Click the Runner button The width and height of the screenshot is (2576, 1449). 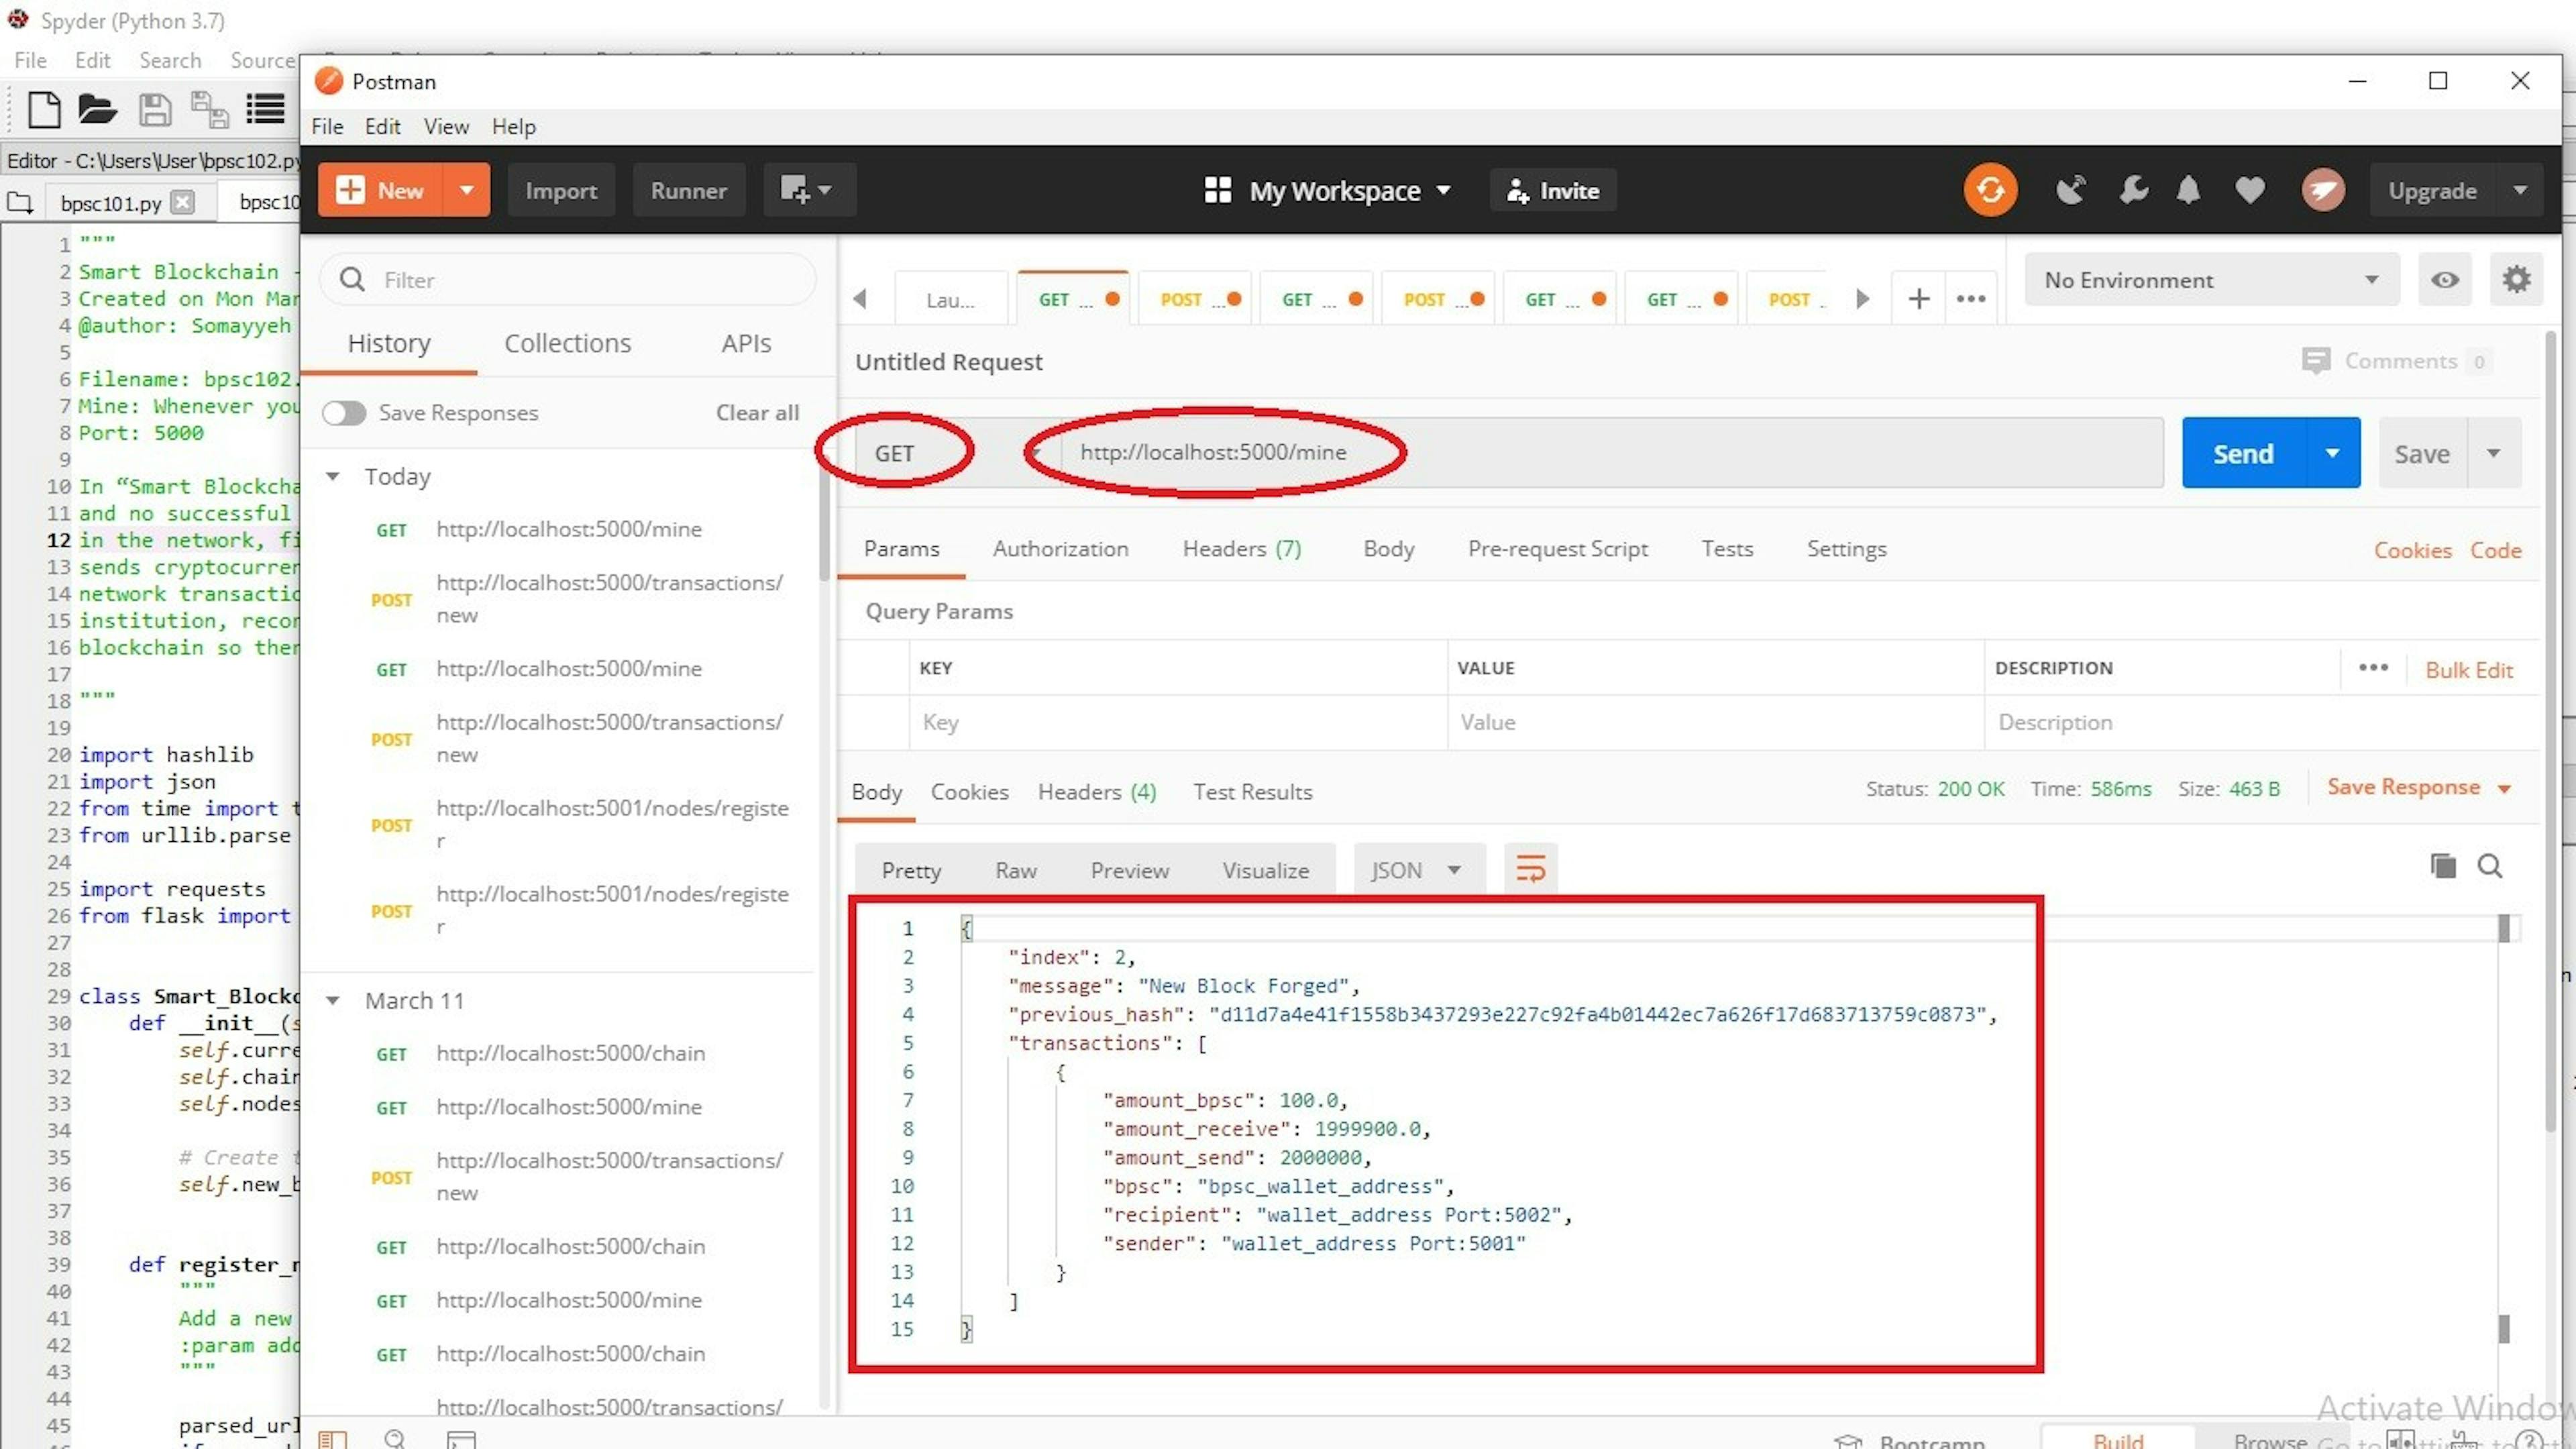pos(688,190)
